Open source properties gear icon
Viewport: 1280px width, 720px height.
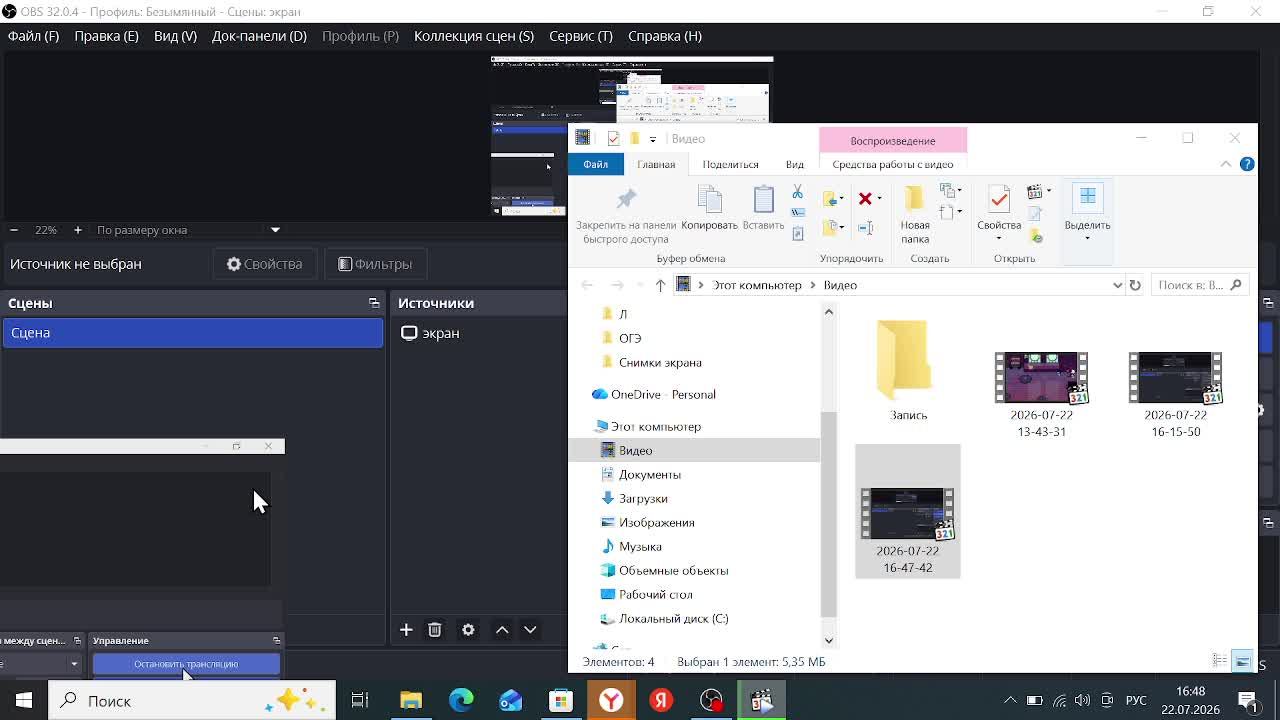[x=468, y=630]
